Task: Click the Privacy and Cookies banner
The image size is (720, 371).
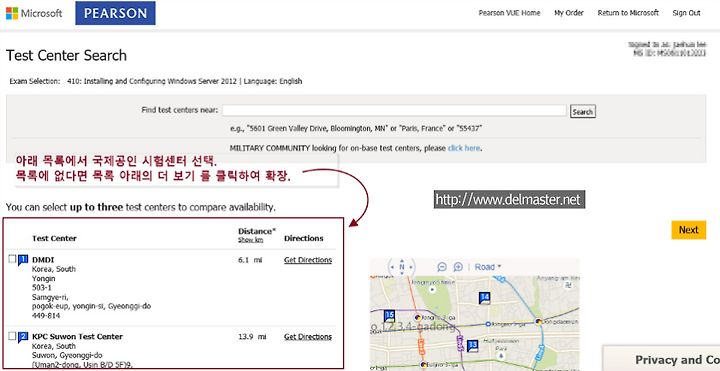Action: pos(661,359)
